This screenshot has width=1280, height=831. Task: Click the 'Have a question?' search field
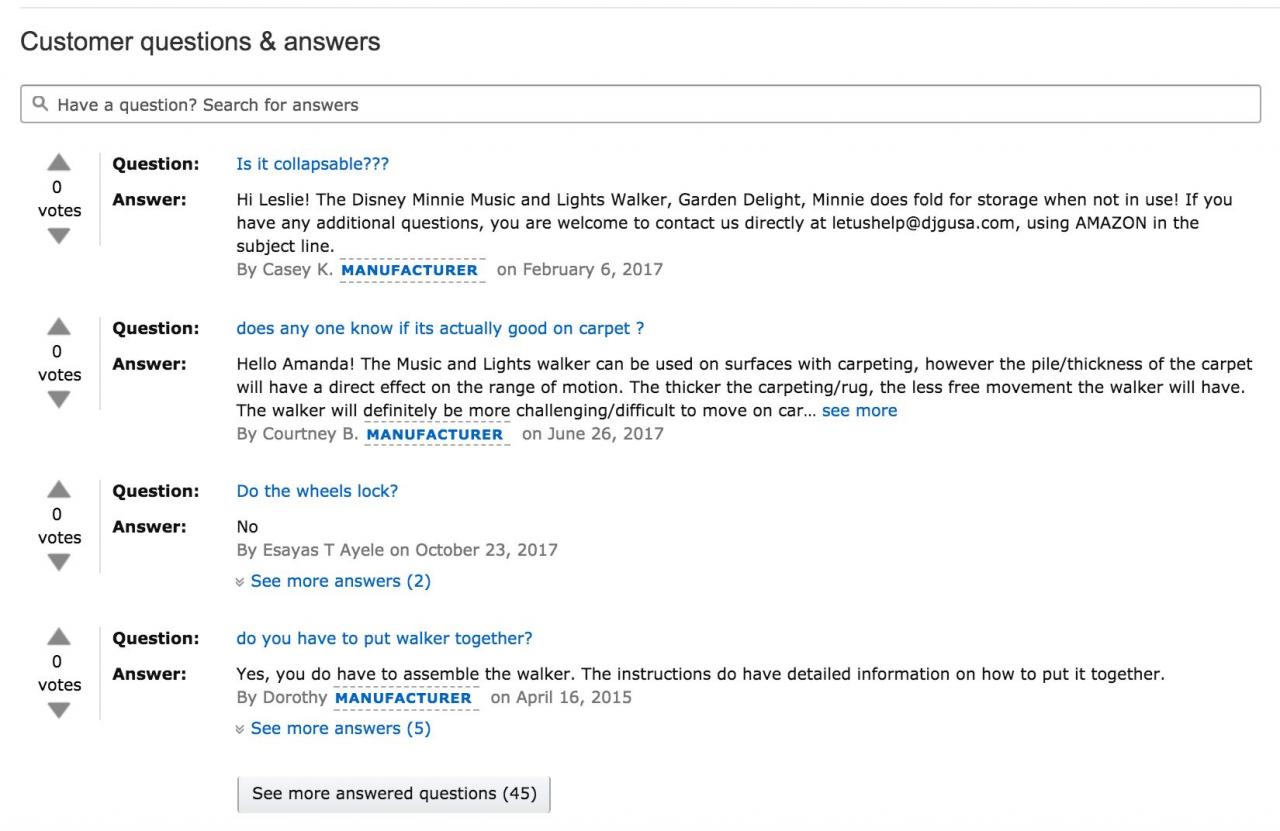(640, 104)
